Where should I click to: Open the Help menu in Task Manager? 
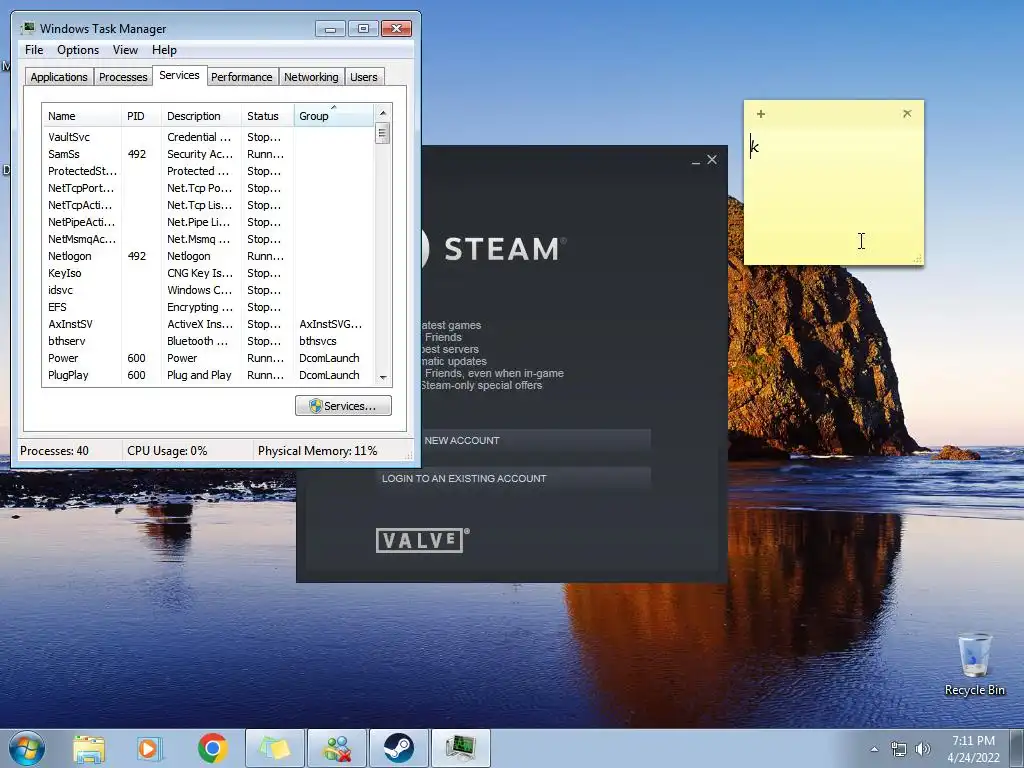click(x=164, y=50)
